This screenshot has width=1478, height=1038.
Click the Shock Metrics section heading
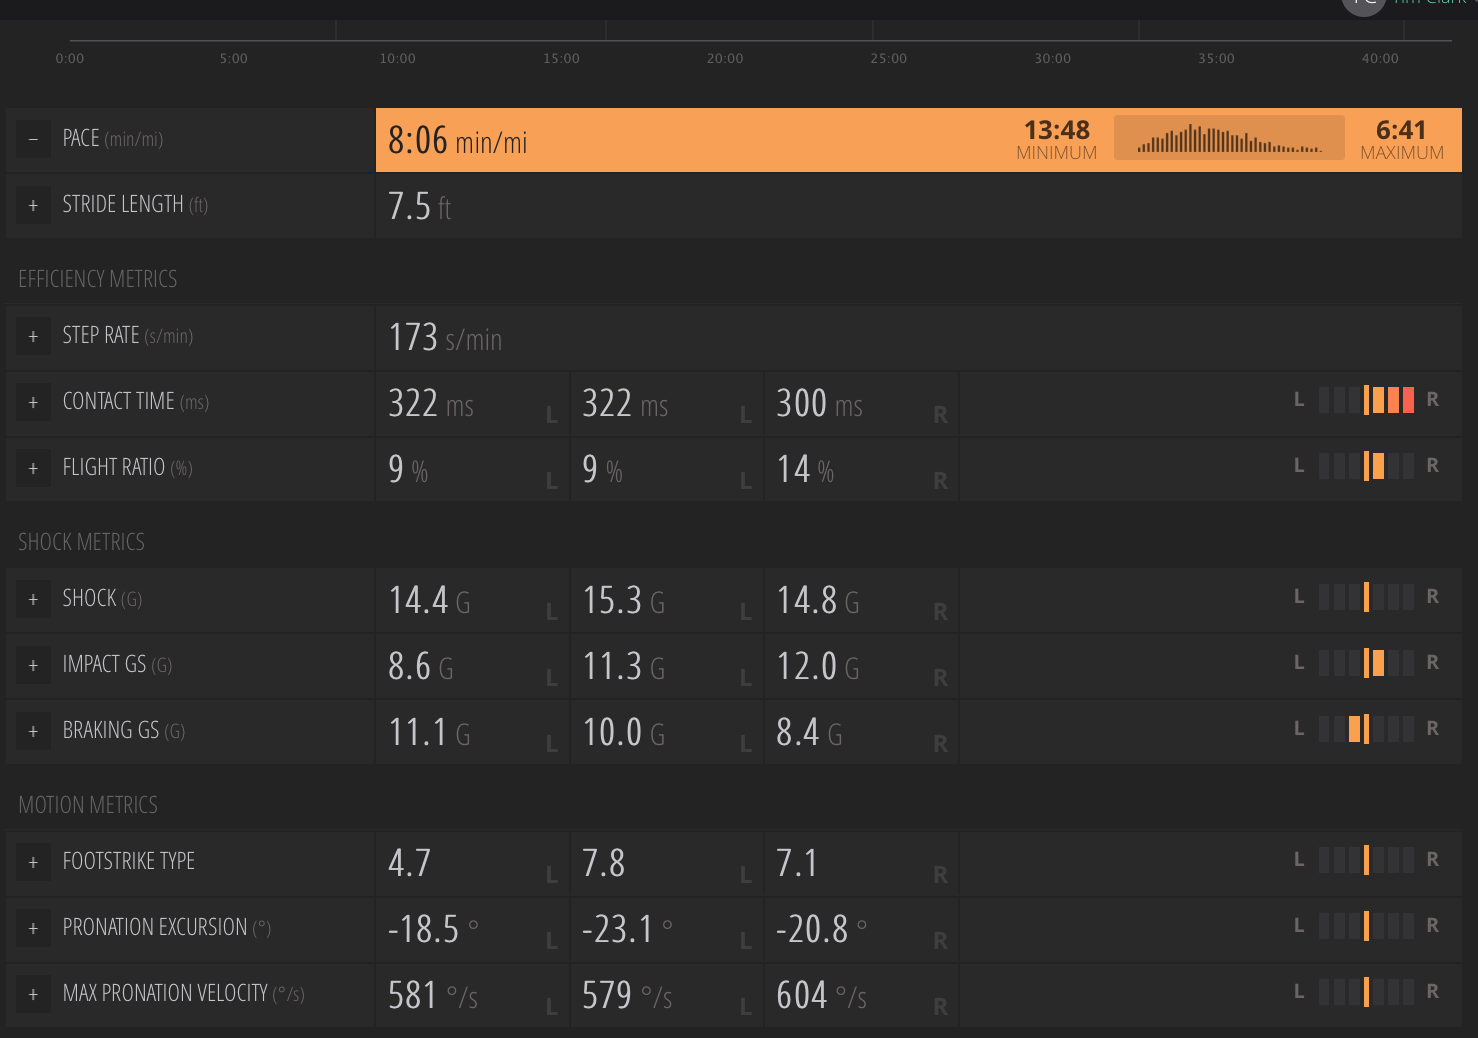(x=81, y=542)
